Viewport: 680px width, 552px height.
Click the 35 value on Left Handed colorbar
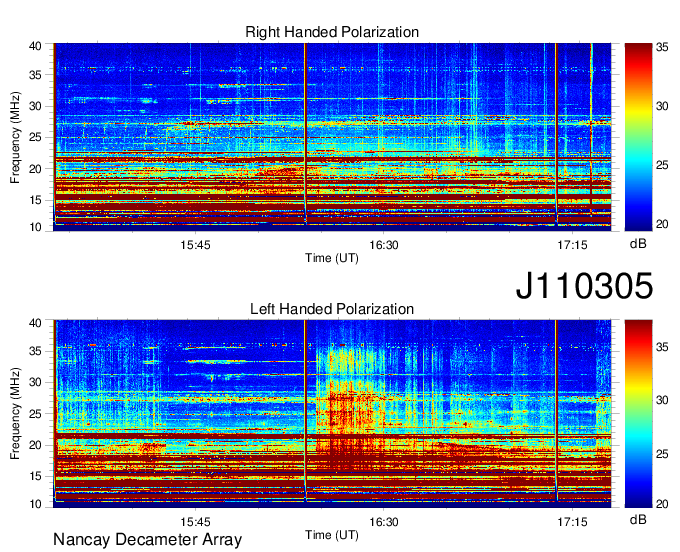(662, 346)
